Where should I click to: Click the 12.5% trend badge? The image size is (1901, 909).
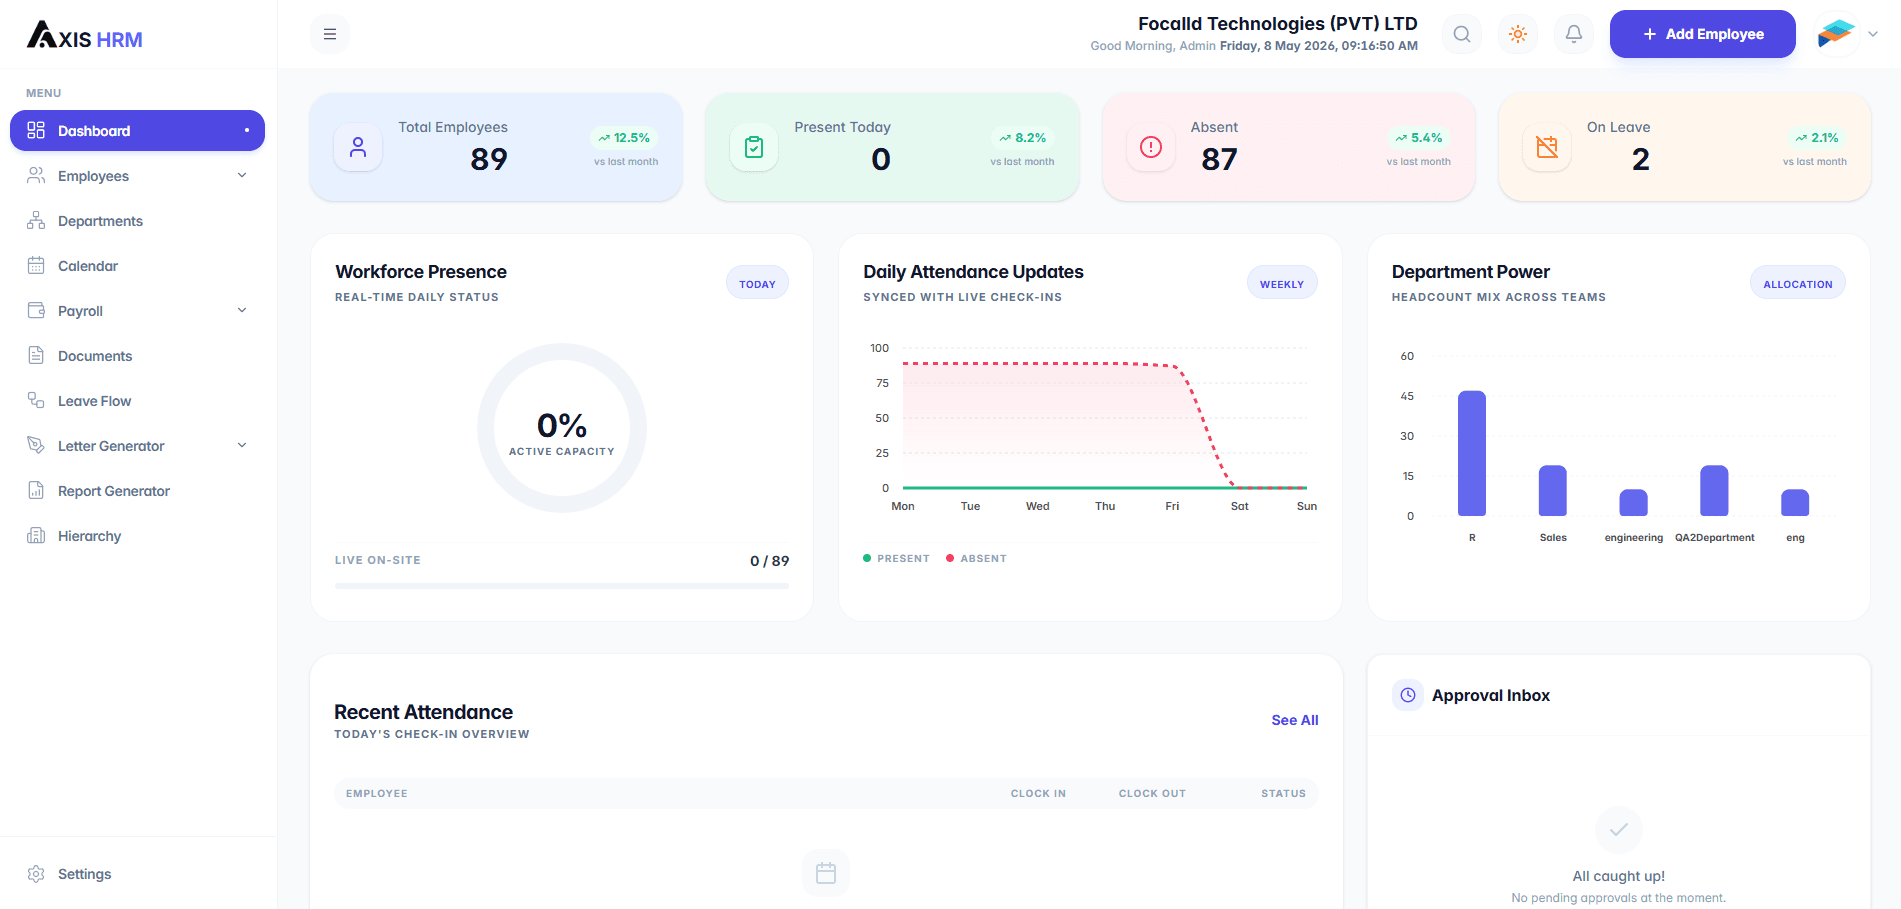624,138
